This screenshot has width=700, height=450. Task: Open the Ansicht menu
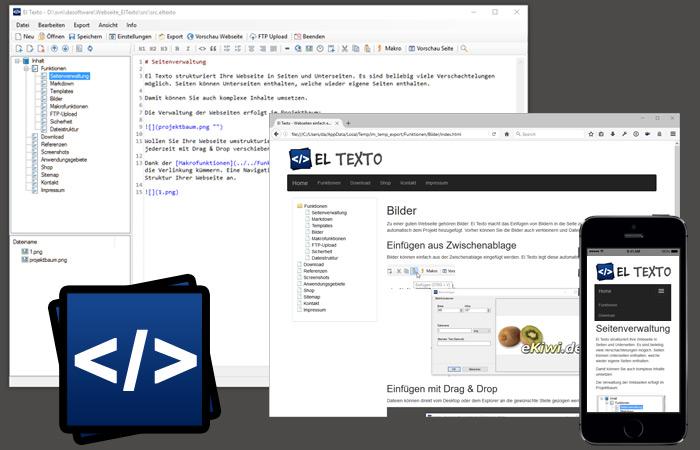tap(108, 25)
